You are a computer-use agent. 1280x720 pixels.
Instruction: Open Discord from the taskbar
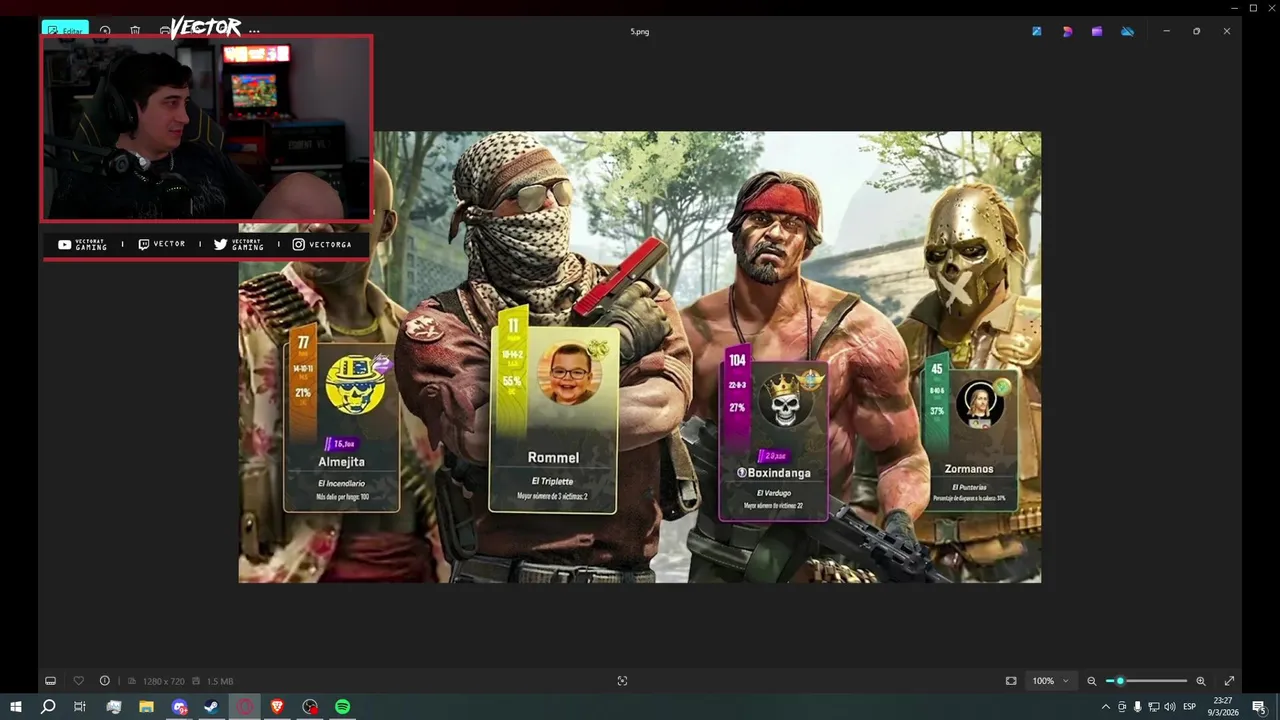coord(179,707)
